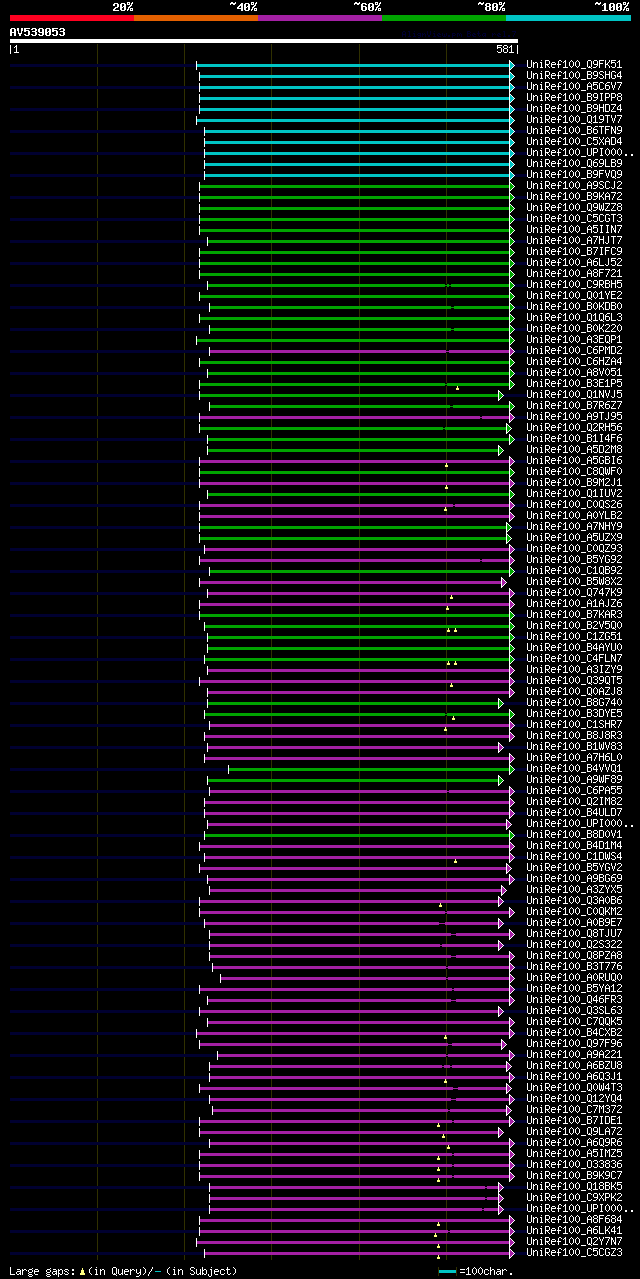Viewport: 640px width, 1279px height.
Task: Select the UniRef100_B4VVQ1 label
Action: click(574, 768)
